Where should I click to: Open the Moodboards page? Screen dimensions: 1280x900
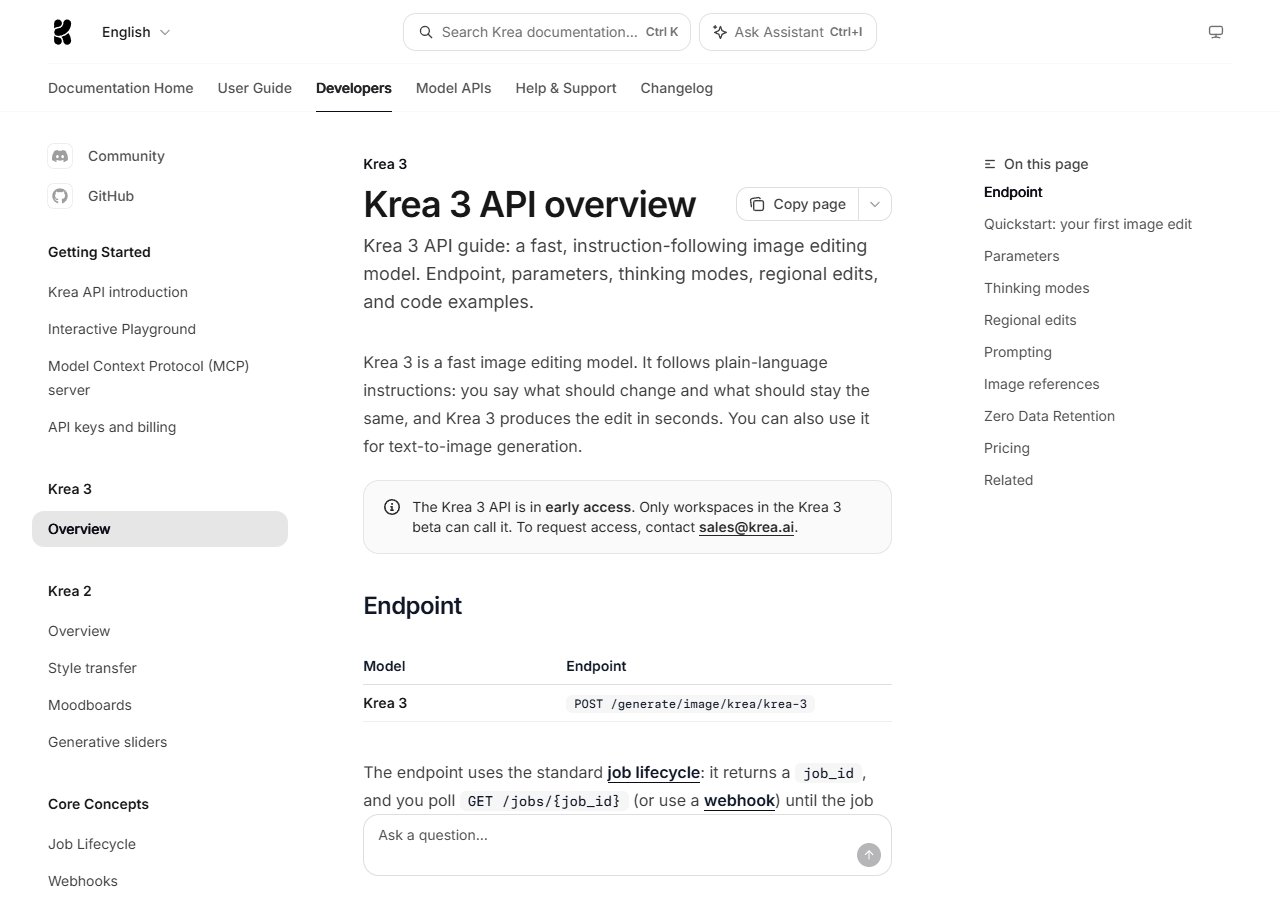pos(90,705)
